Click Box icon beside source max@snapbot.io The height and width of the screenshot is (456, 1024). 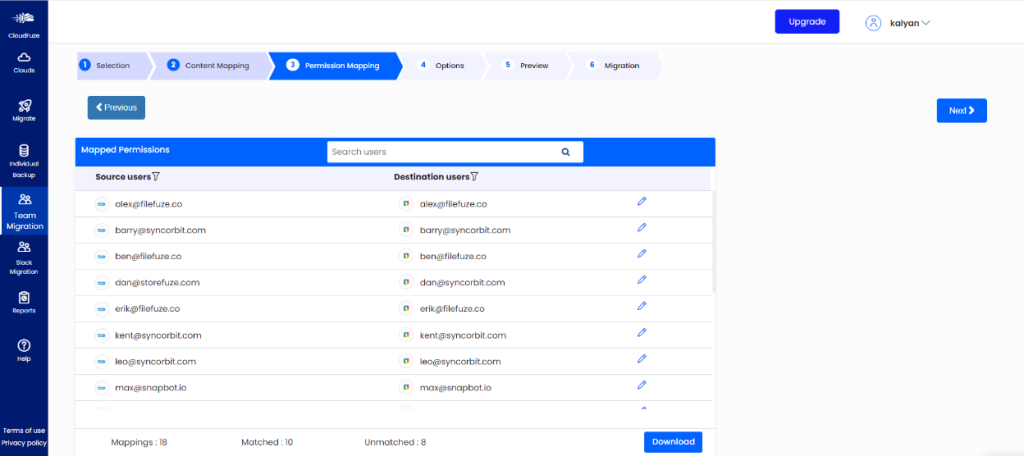[x=101, y=387]
